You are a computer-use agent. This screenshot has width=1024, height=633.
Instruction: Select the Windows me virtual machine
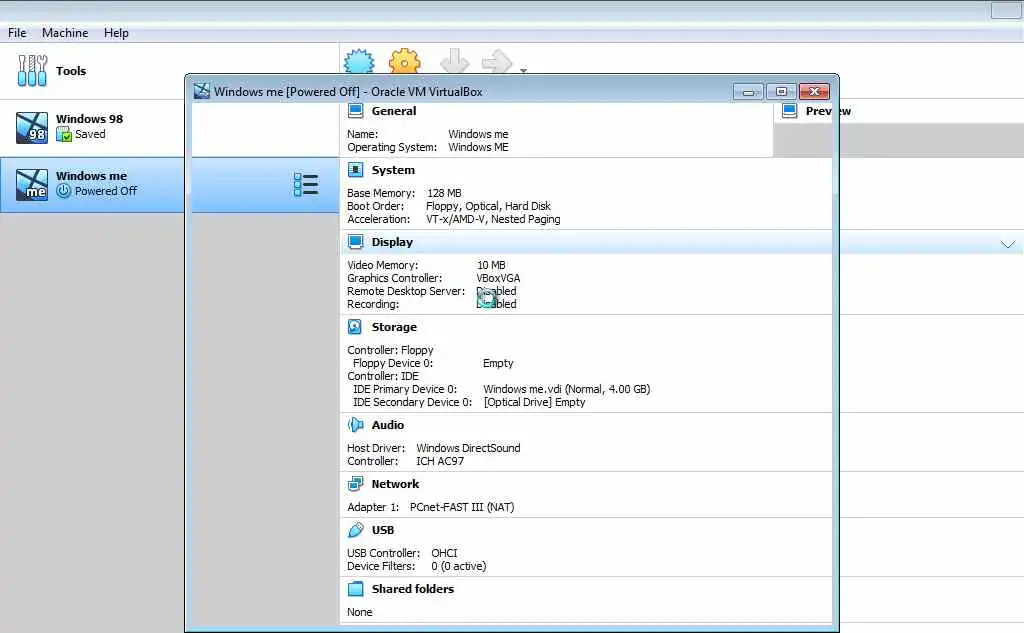(92, 184)
